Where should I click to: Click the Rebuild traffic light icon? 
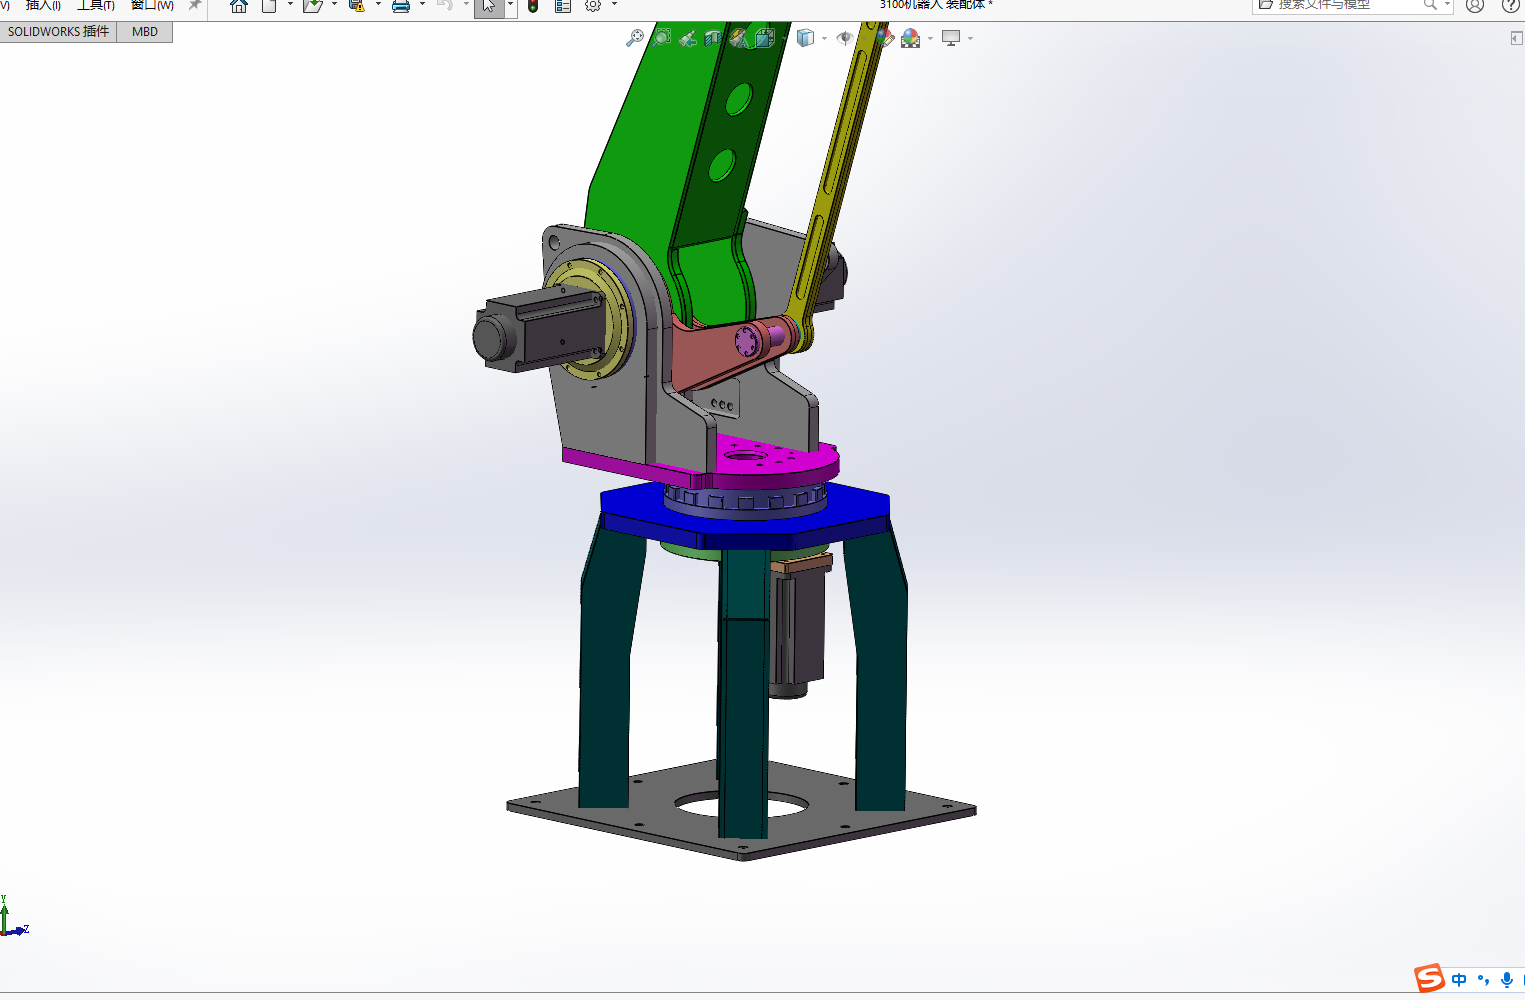[x=533, y=6]
